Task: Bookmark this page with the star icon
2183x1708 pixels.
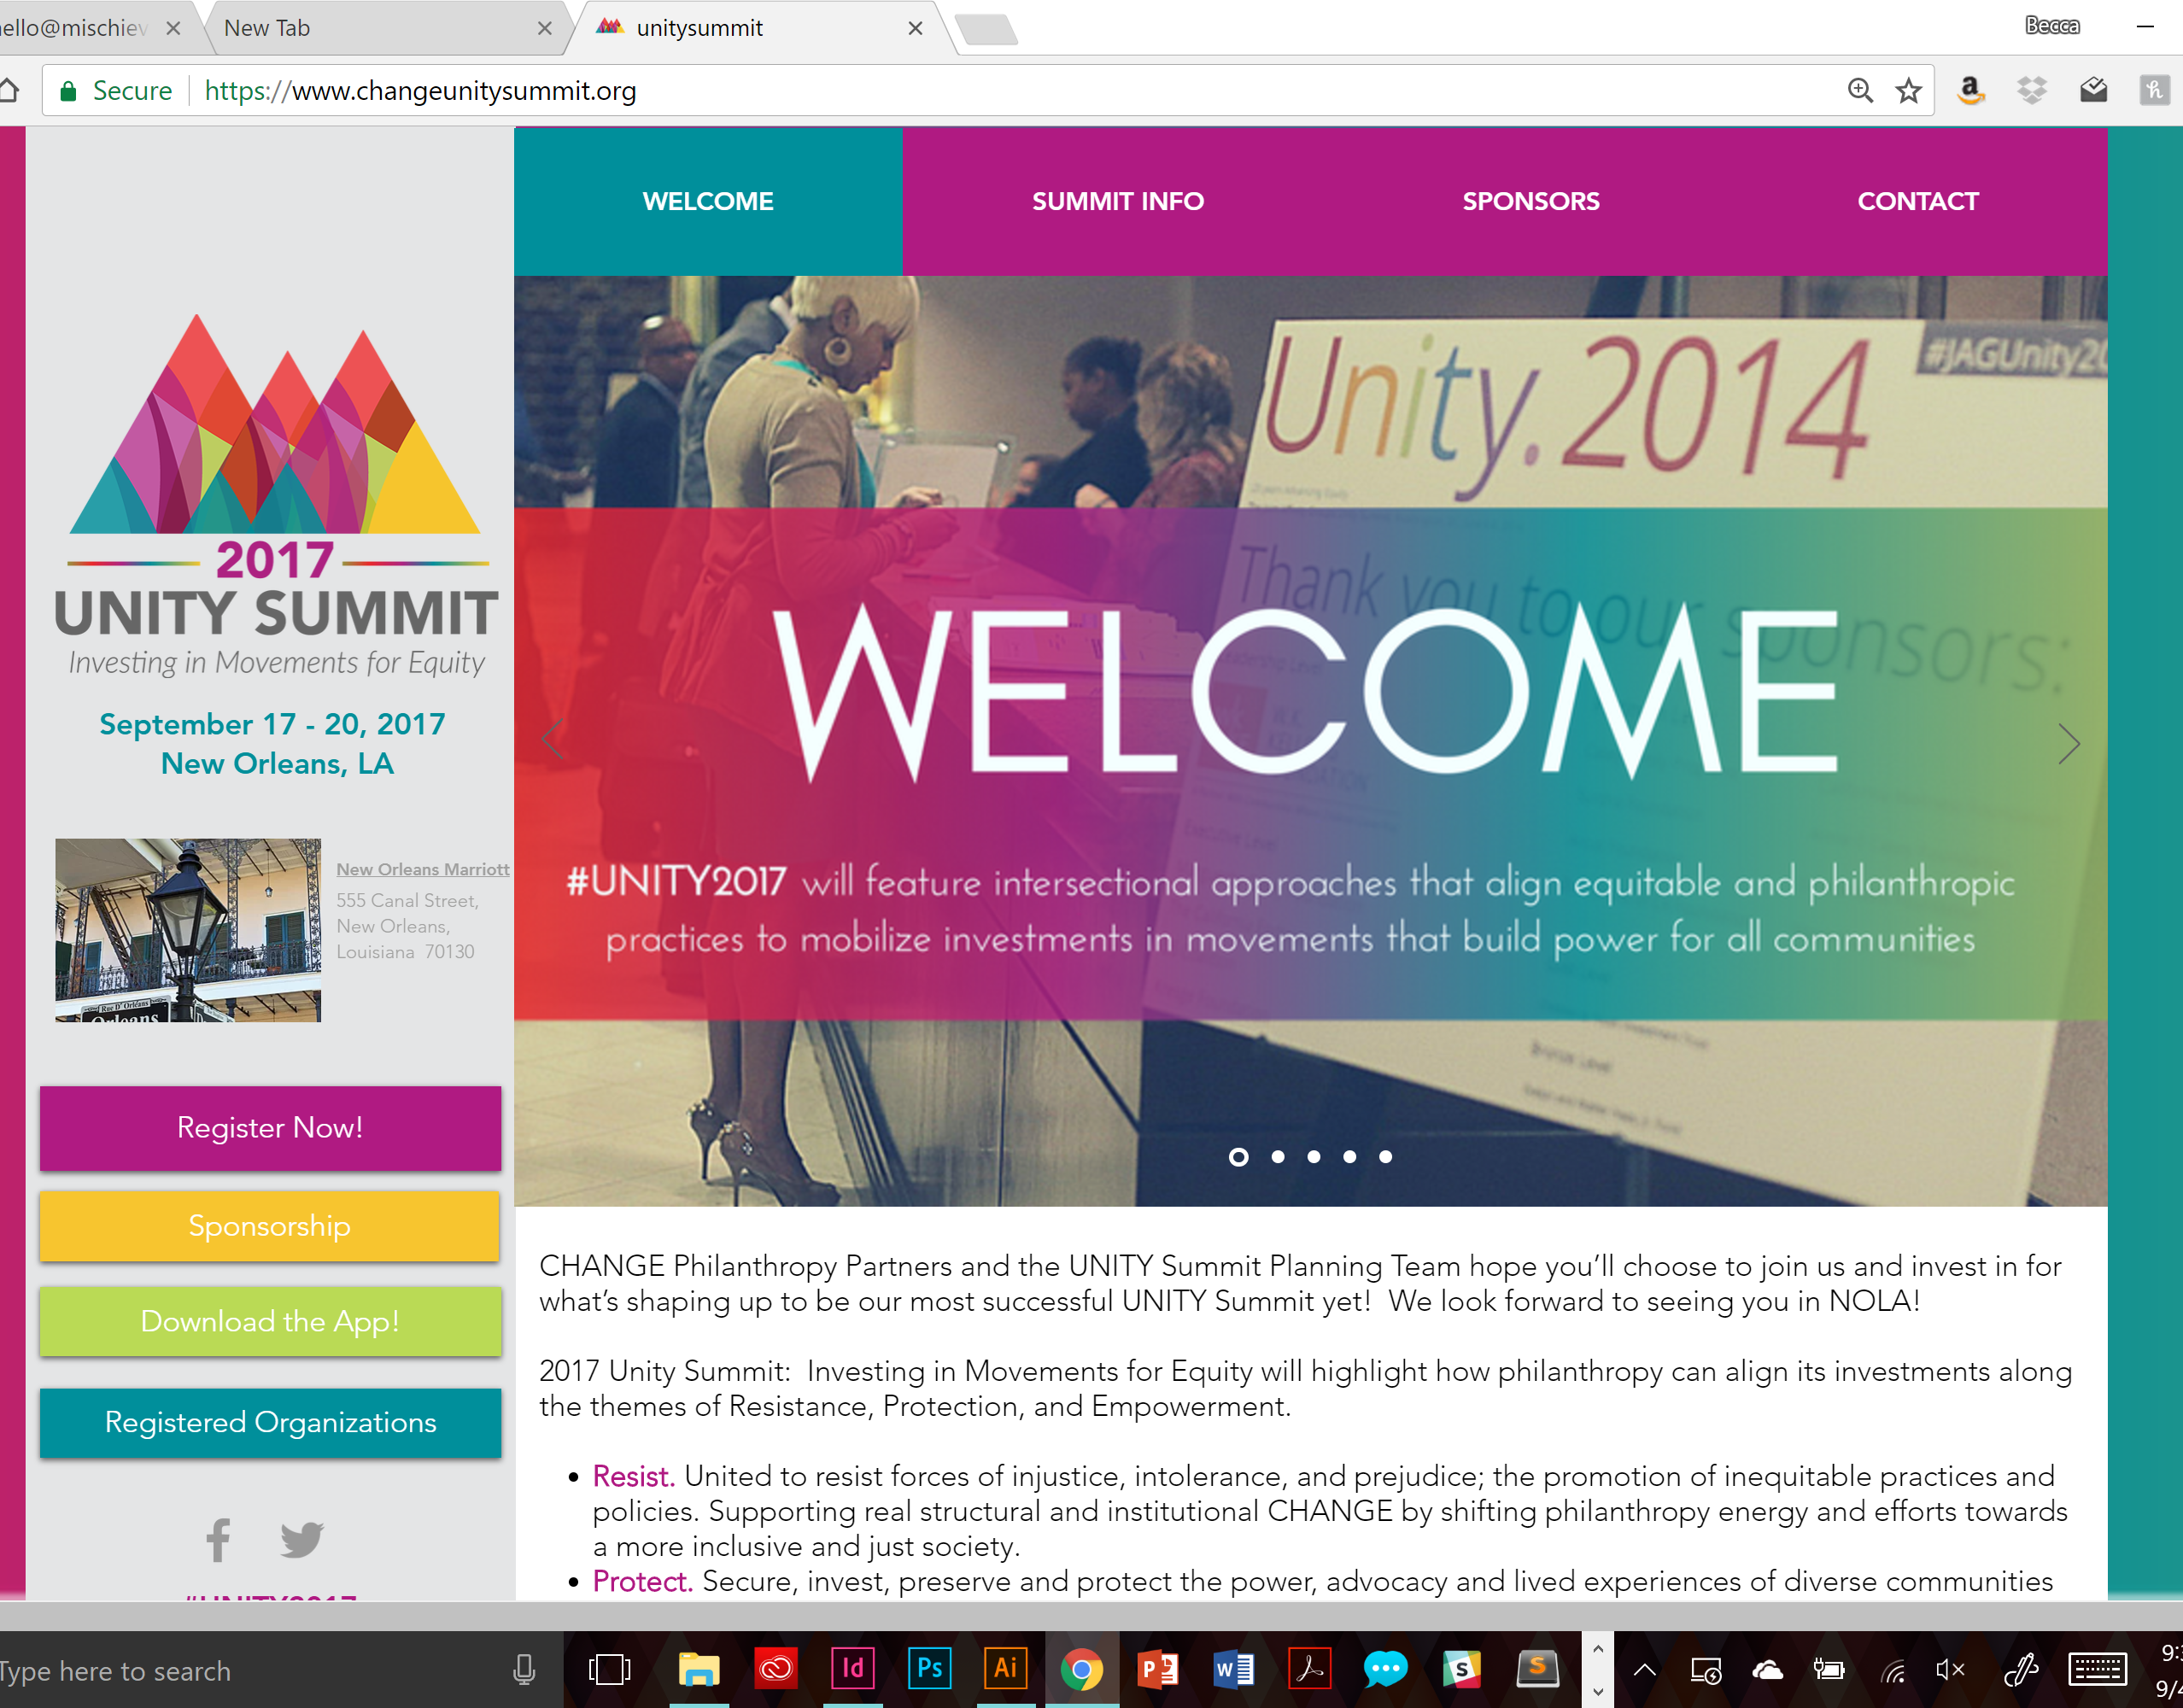Action: tap(1908, 91)
